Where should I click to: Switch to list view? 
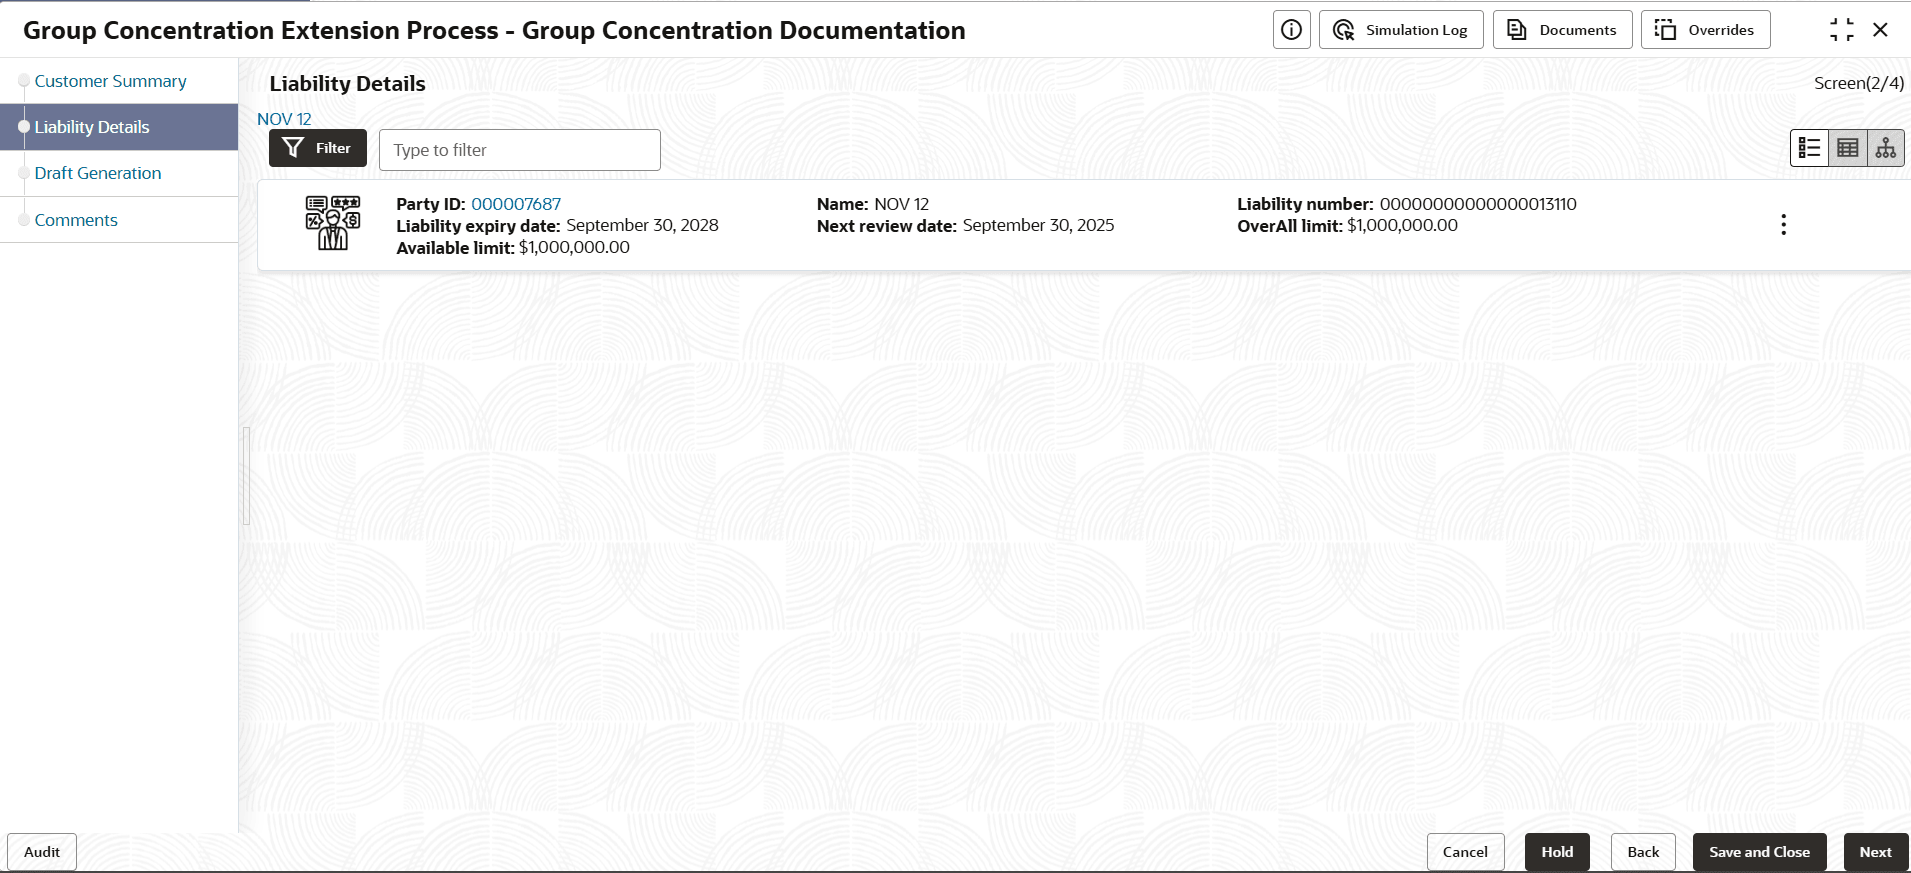(1809, 148)
